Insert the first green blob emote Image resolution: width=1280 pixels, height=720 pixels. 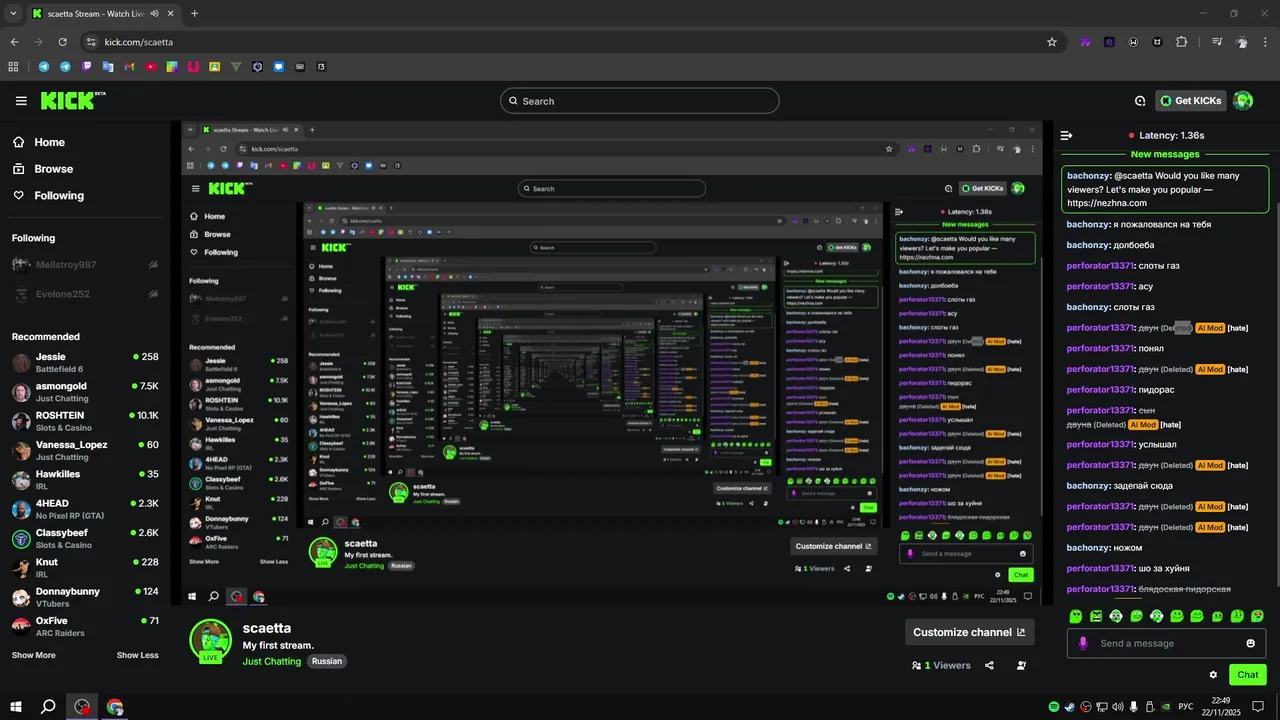coord(1076,616)
